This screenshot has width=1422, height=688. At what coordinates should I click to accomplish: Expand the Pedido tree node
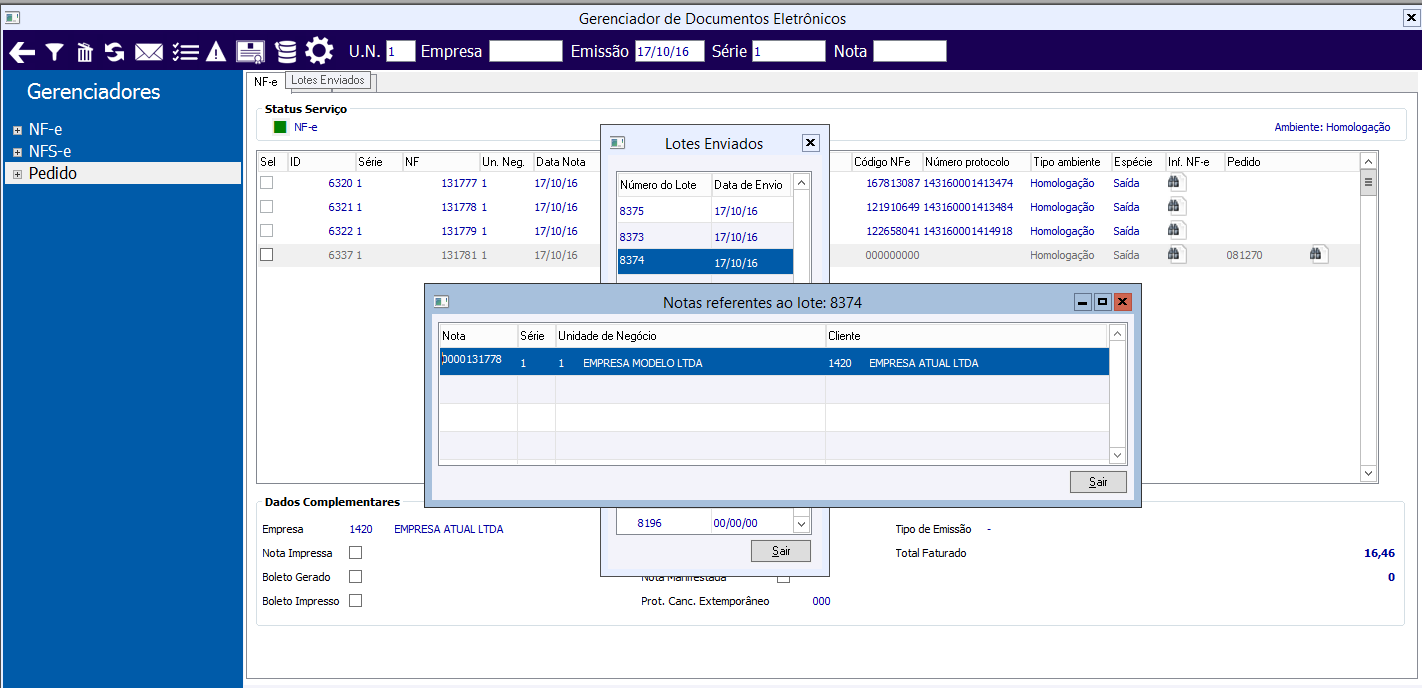17,174
